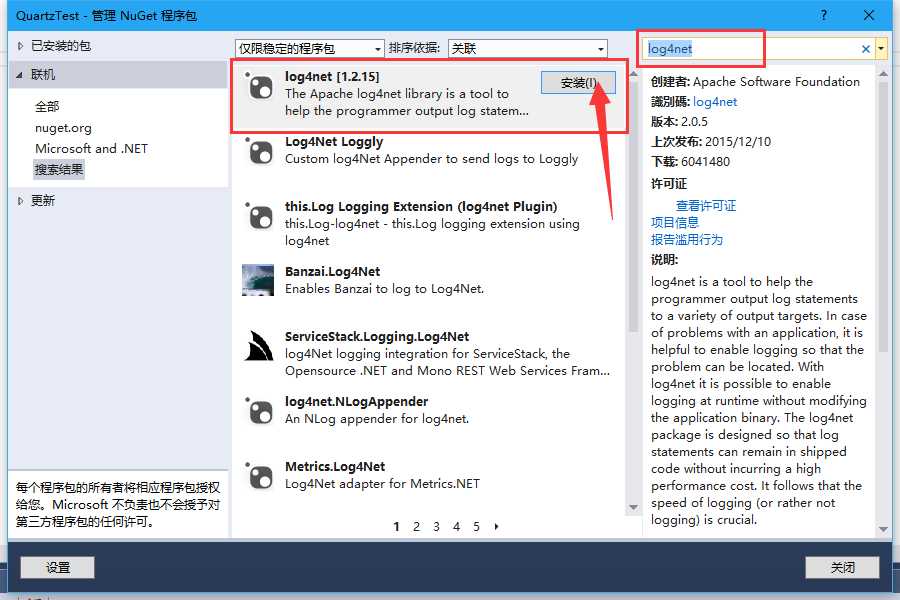
Task: Collapse the 联机 tree node
Action: tap(20, 75)
